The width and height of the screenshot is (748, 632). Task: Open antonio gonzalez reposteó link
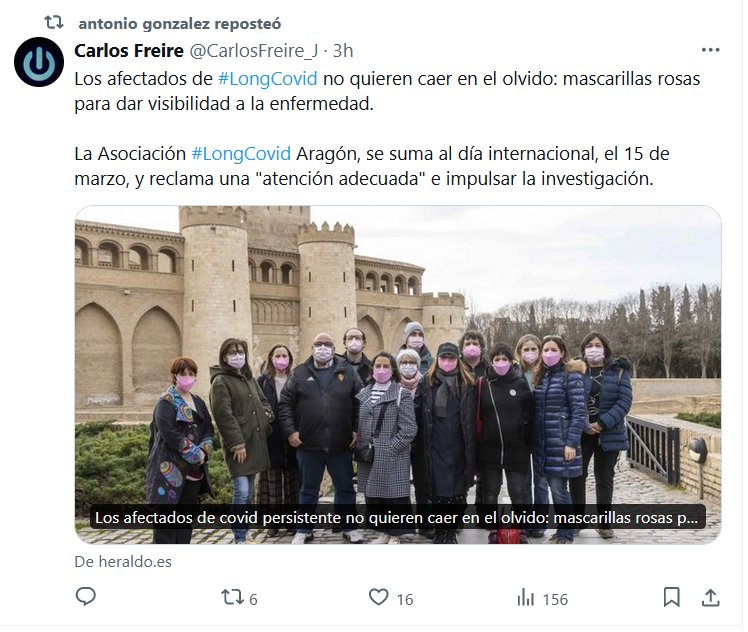(180, 23)
